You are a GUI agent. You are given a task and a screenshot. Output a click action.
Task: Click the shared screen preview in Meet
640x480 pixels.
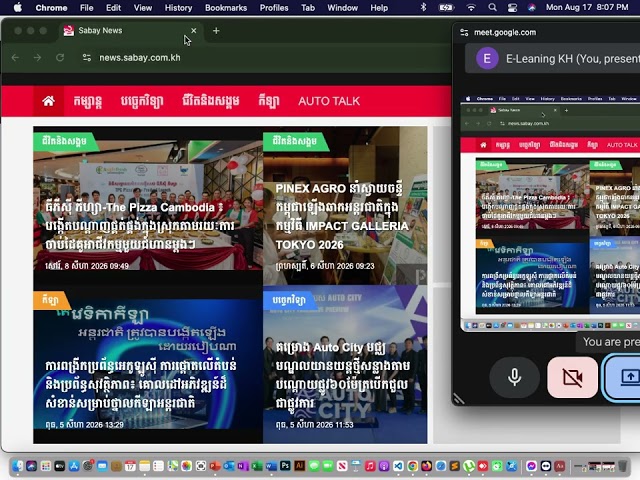(550, 212)
